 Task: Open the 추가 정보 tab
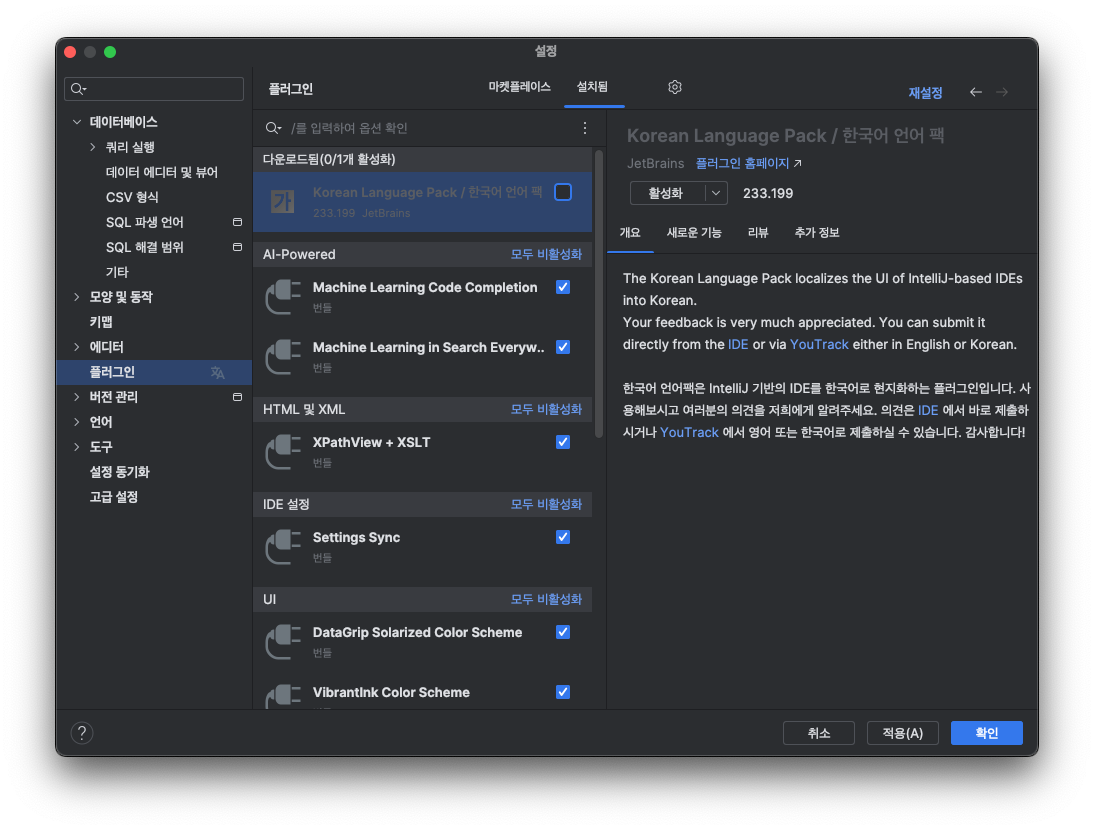pos(817,232)
